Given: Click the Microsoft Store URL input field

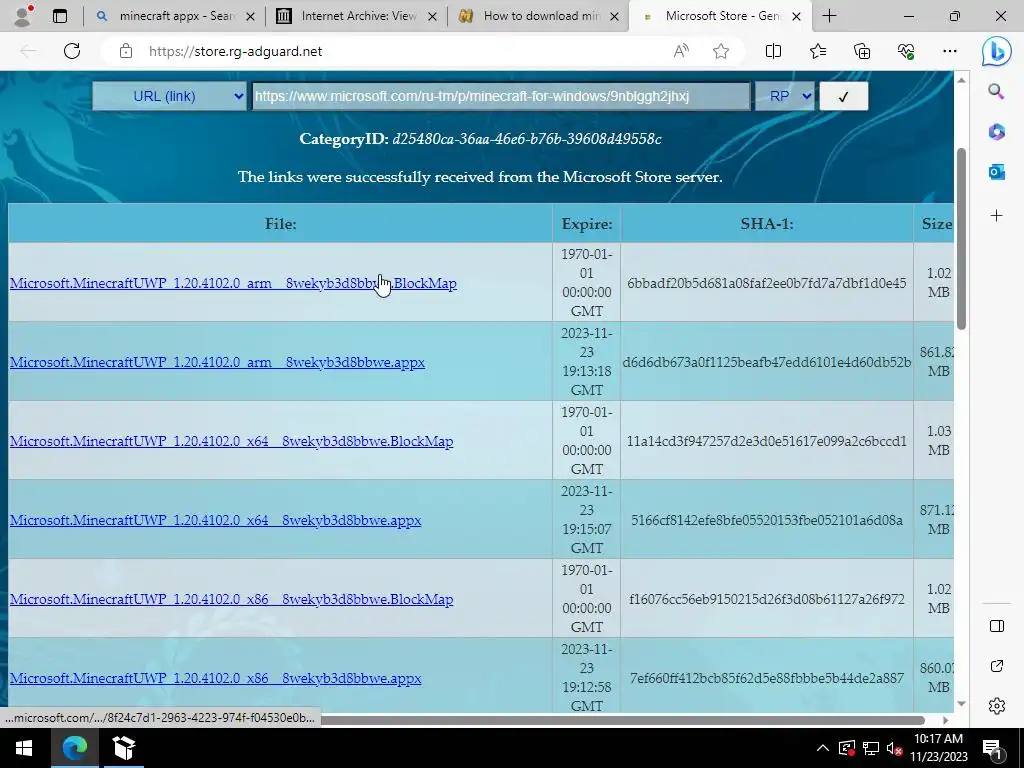Looking at the screenshot, I should click(501, 96).
